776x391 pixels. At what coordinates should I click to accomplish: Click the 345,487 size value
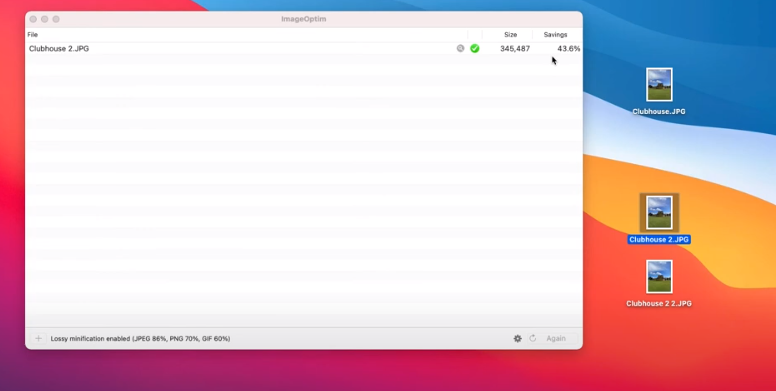(x=515, y=49)
